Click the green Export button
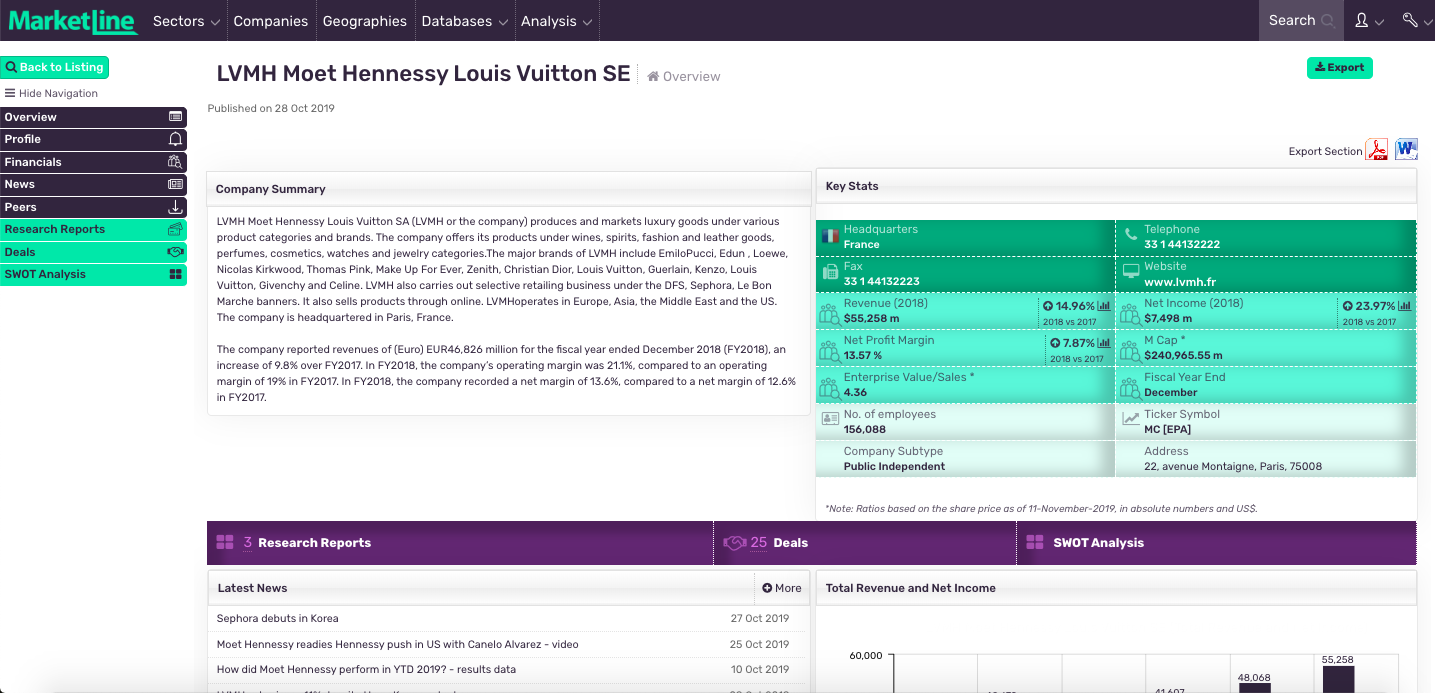 [1339, 68]
